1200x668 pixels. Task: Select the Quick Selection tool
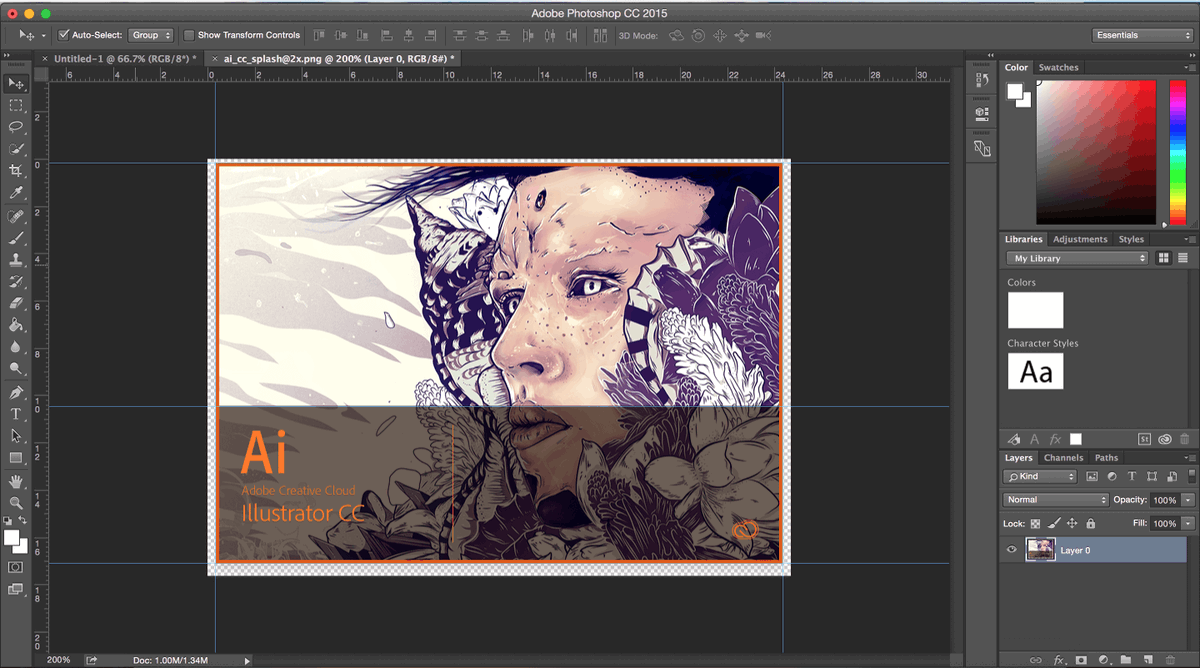point(16,150)
